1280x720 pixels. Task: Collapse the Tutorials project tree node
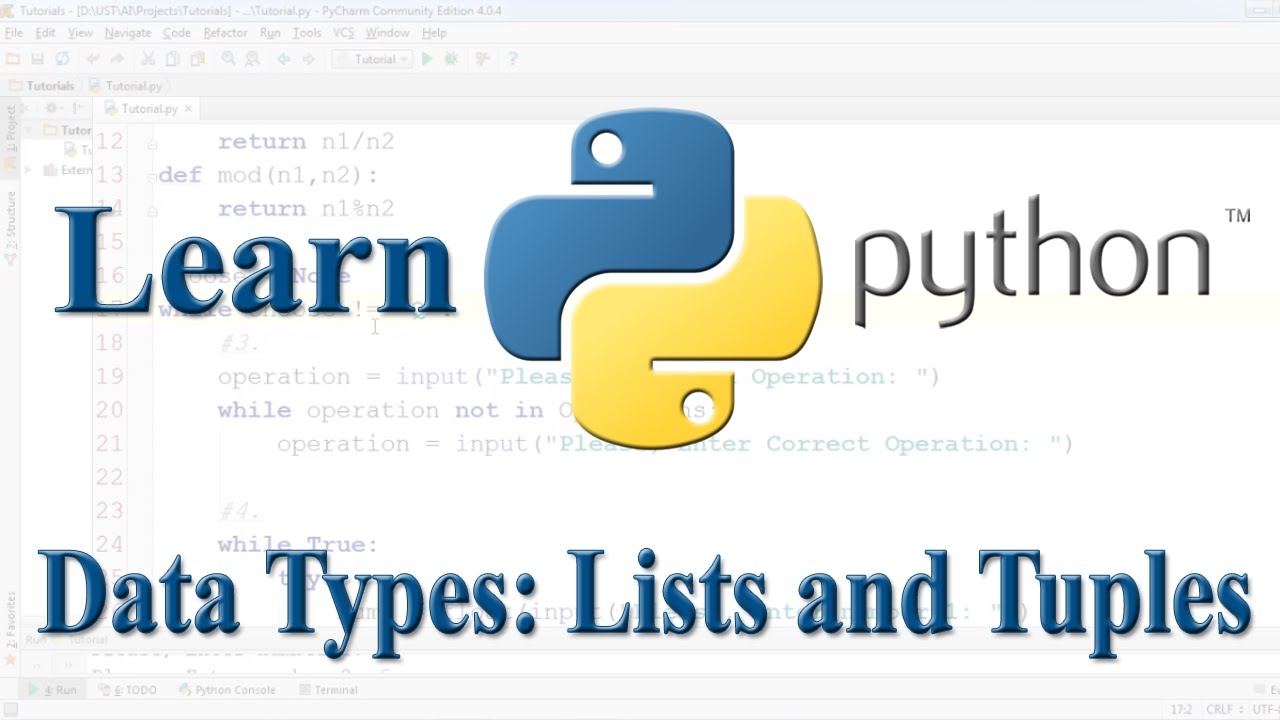[29, 130]
